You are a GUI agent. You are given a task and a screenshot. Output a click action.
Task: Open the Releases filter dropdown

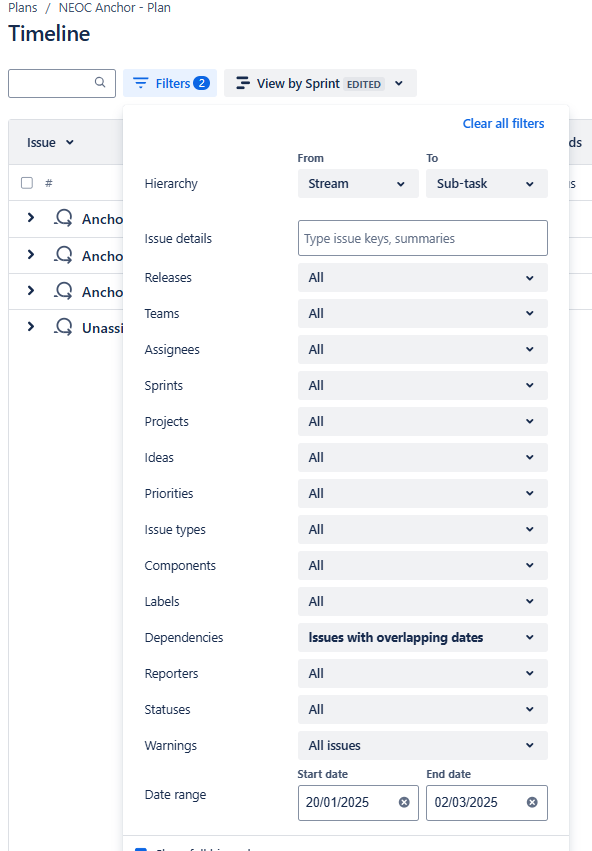point(423,277)
